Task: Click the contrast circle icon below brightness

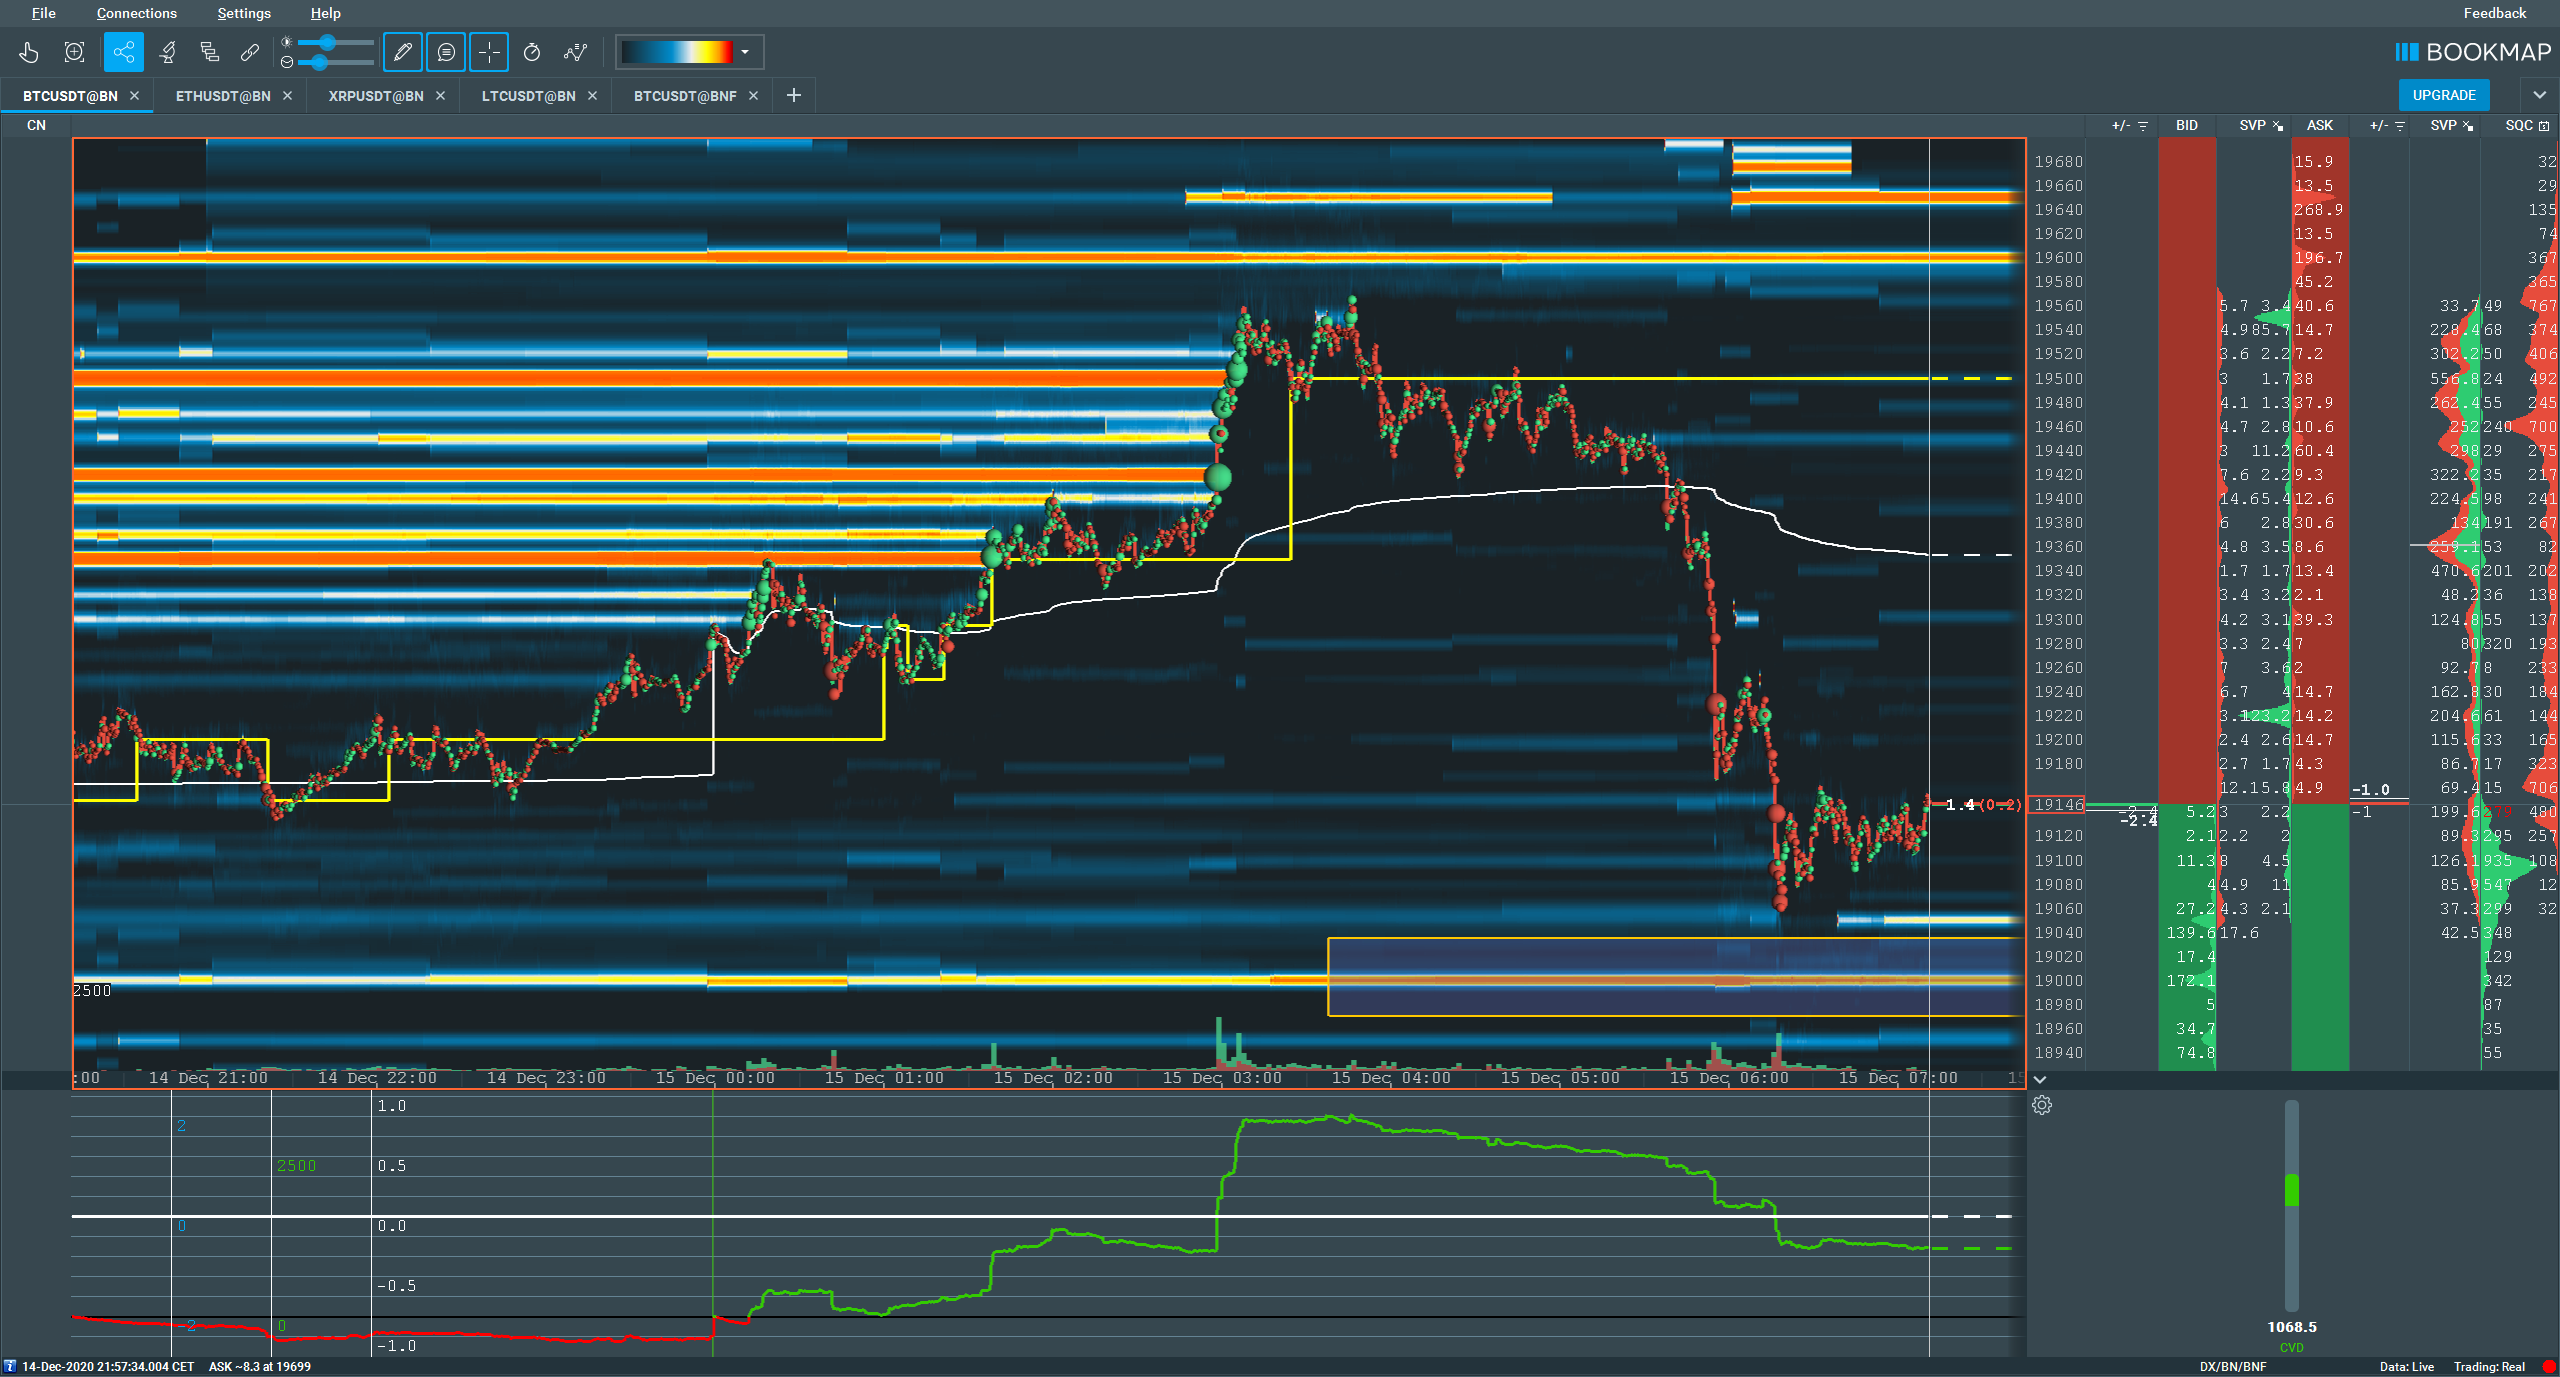Action: pos(287,62)
